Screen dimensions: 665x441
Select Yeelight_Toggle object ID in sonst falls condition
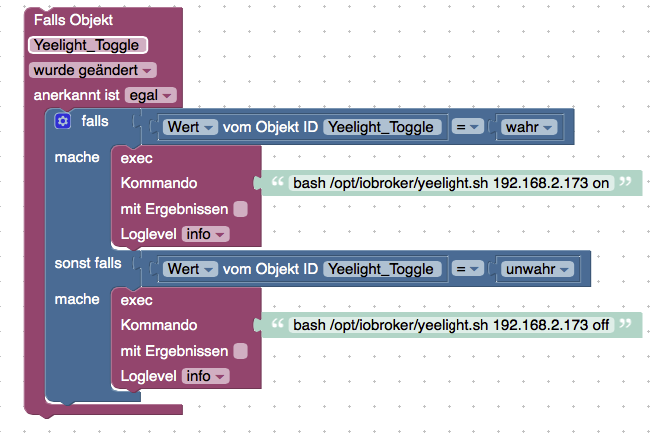(382, 269)
